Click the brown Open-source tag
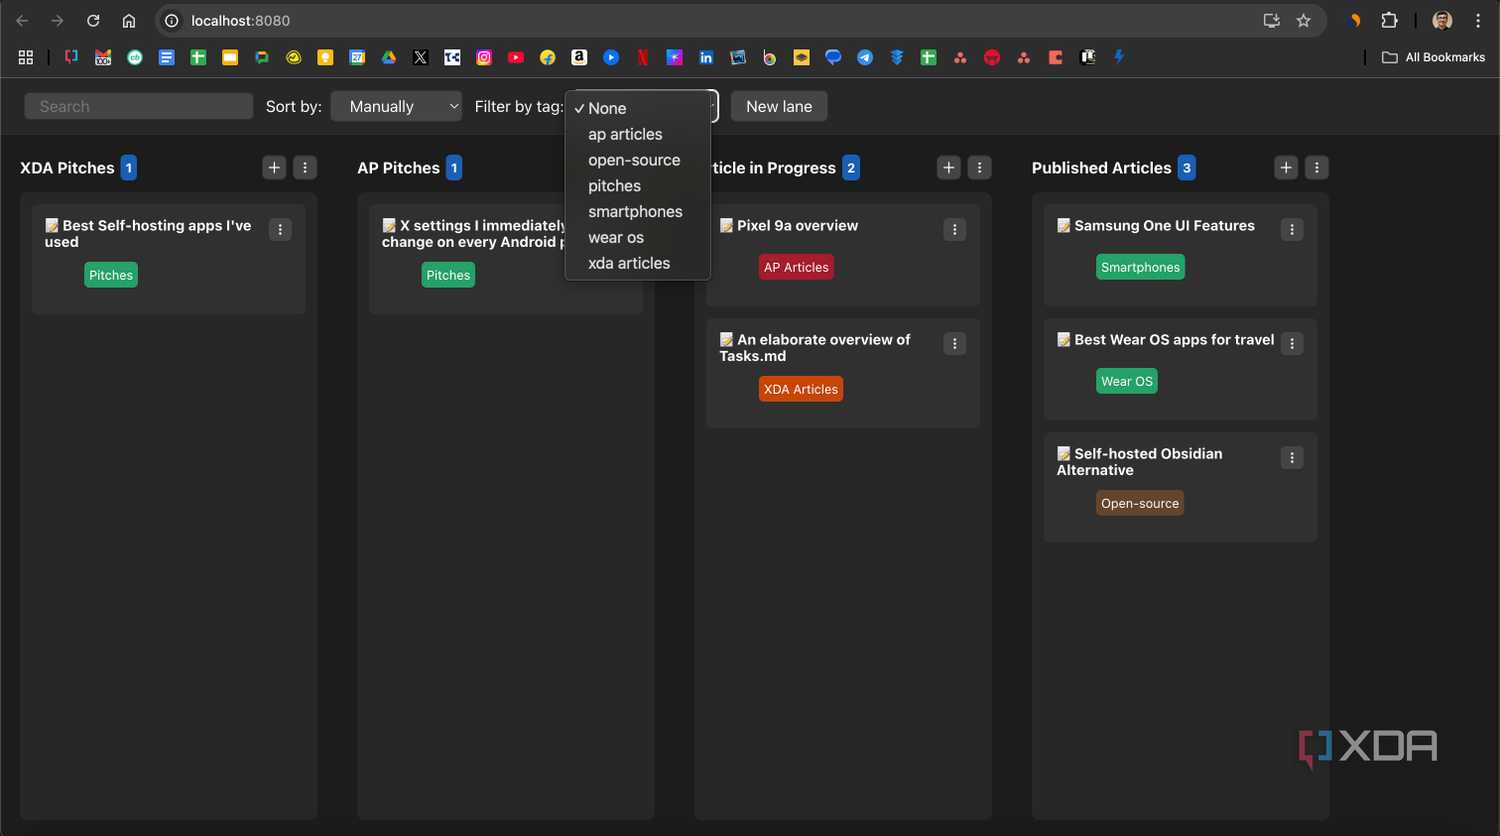The image size is (1500, 836). (1140, 503)
